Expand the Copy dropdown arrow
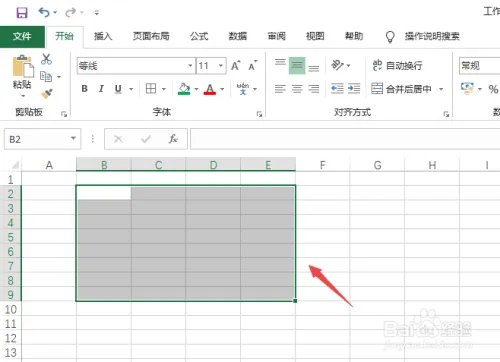This screenshot has height=362, width=500. tap(59, 77)
